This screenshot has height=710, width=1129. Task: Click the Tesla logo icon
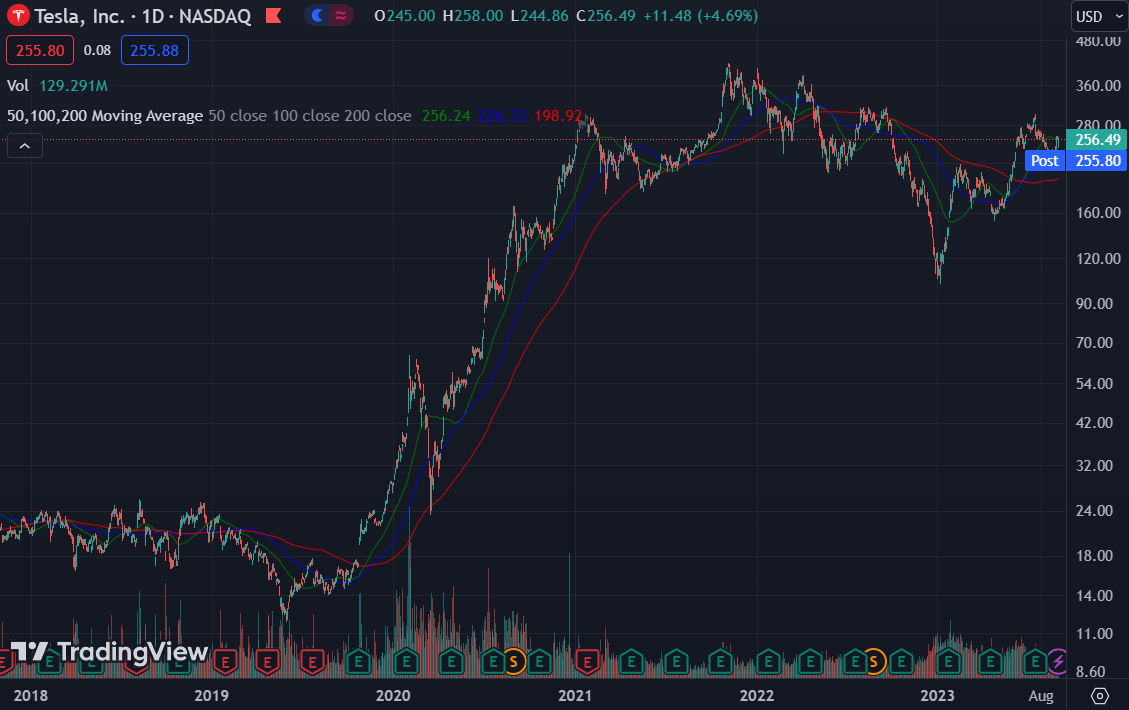[18, 16]
